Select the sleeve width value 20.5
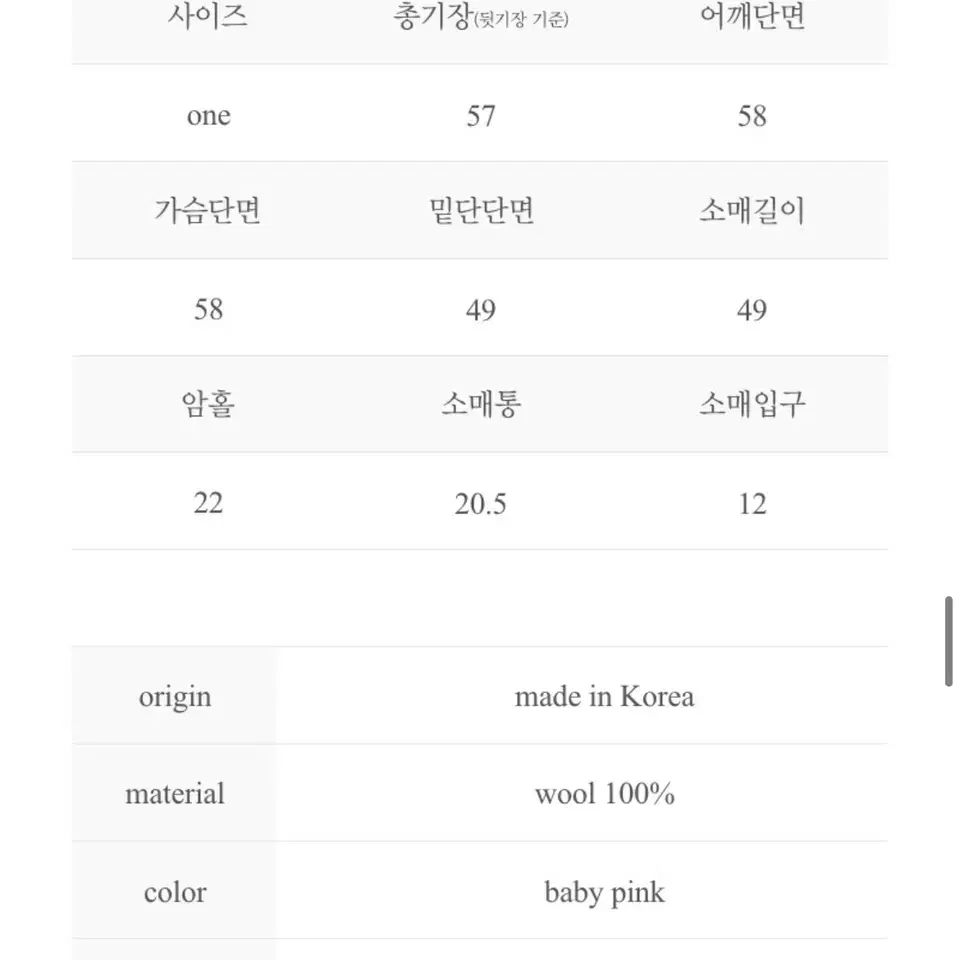 pyautogui.click(x=481, y=504)
